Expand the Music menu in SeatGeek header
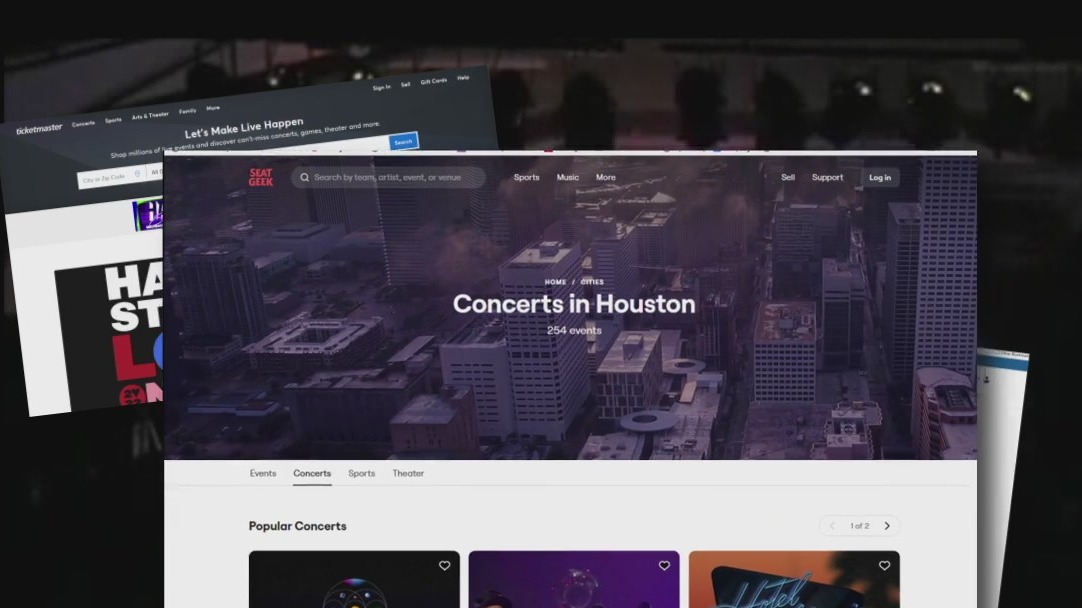1082x608 pixels. pyautogui.click(x=567, y=177)
